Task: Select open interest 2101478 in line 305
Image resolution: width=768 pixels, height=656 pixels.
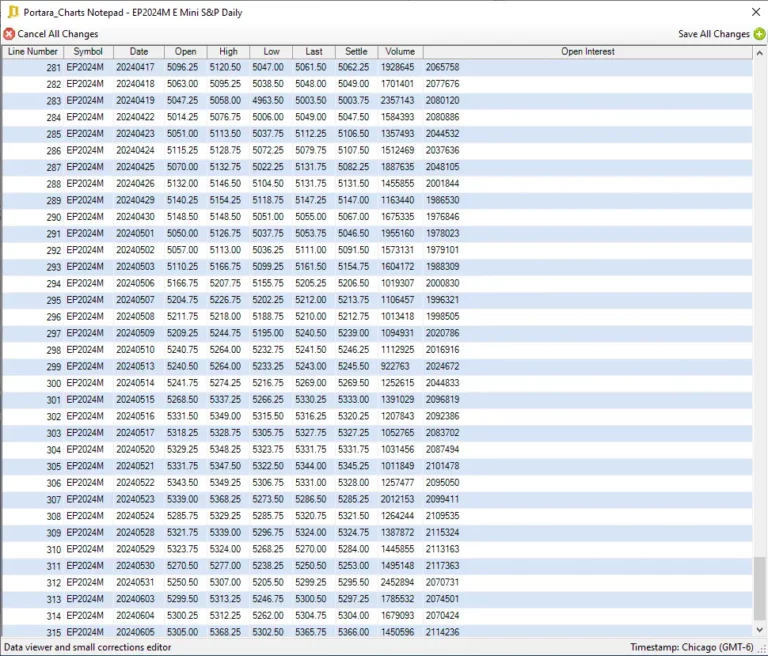Action: (x=442, y=466)
